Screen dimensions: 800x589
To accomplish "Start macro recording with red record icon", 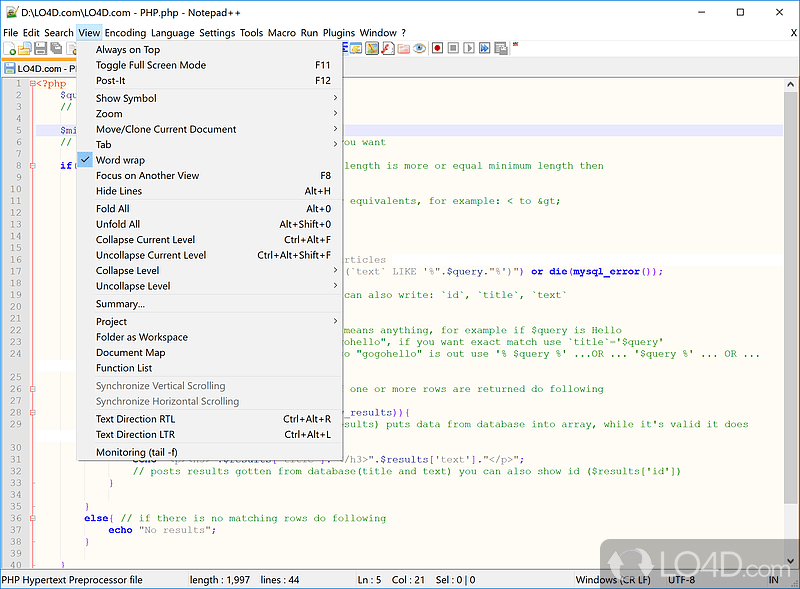I will pos(437,48).
